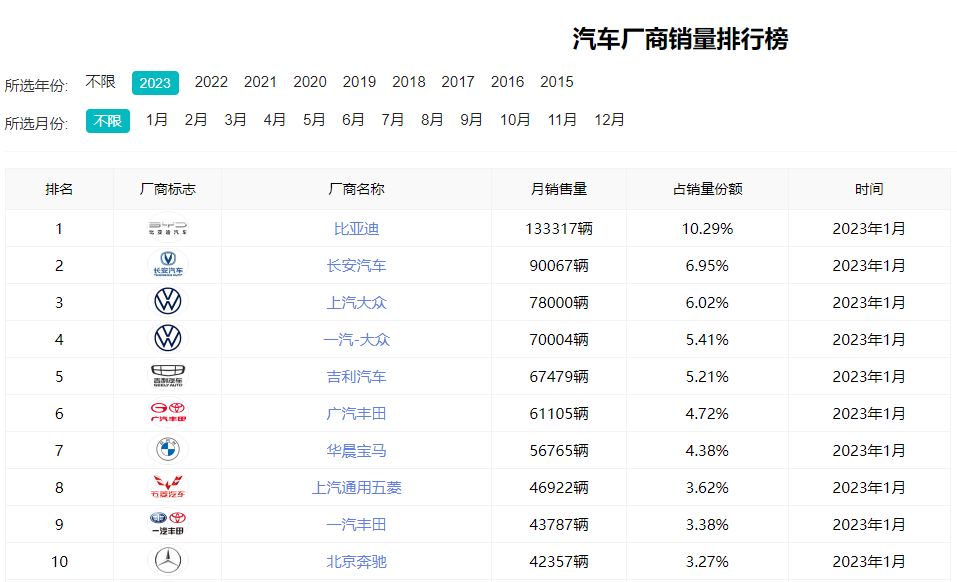
Task: Click the BMW logo in row 7
Action: [x=167, y=450]
